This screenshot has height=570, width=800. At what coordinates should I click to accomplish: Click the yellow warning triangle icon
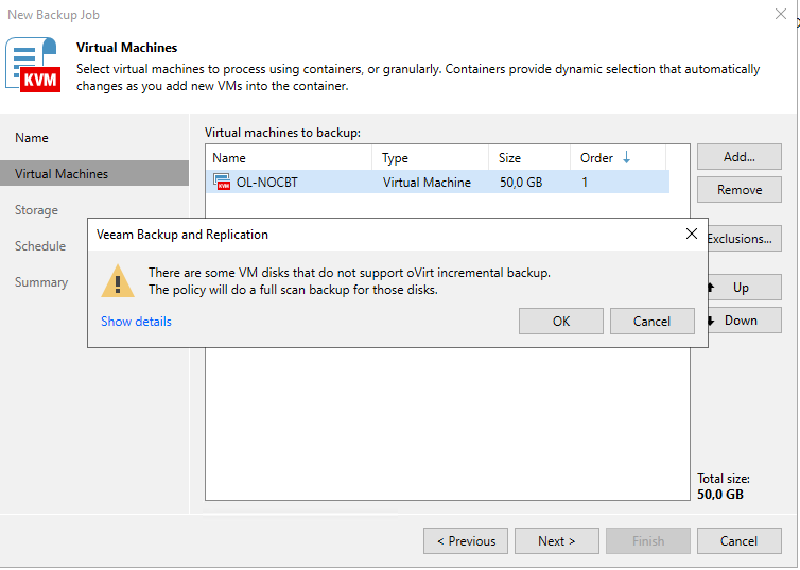coord(118,281)
